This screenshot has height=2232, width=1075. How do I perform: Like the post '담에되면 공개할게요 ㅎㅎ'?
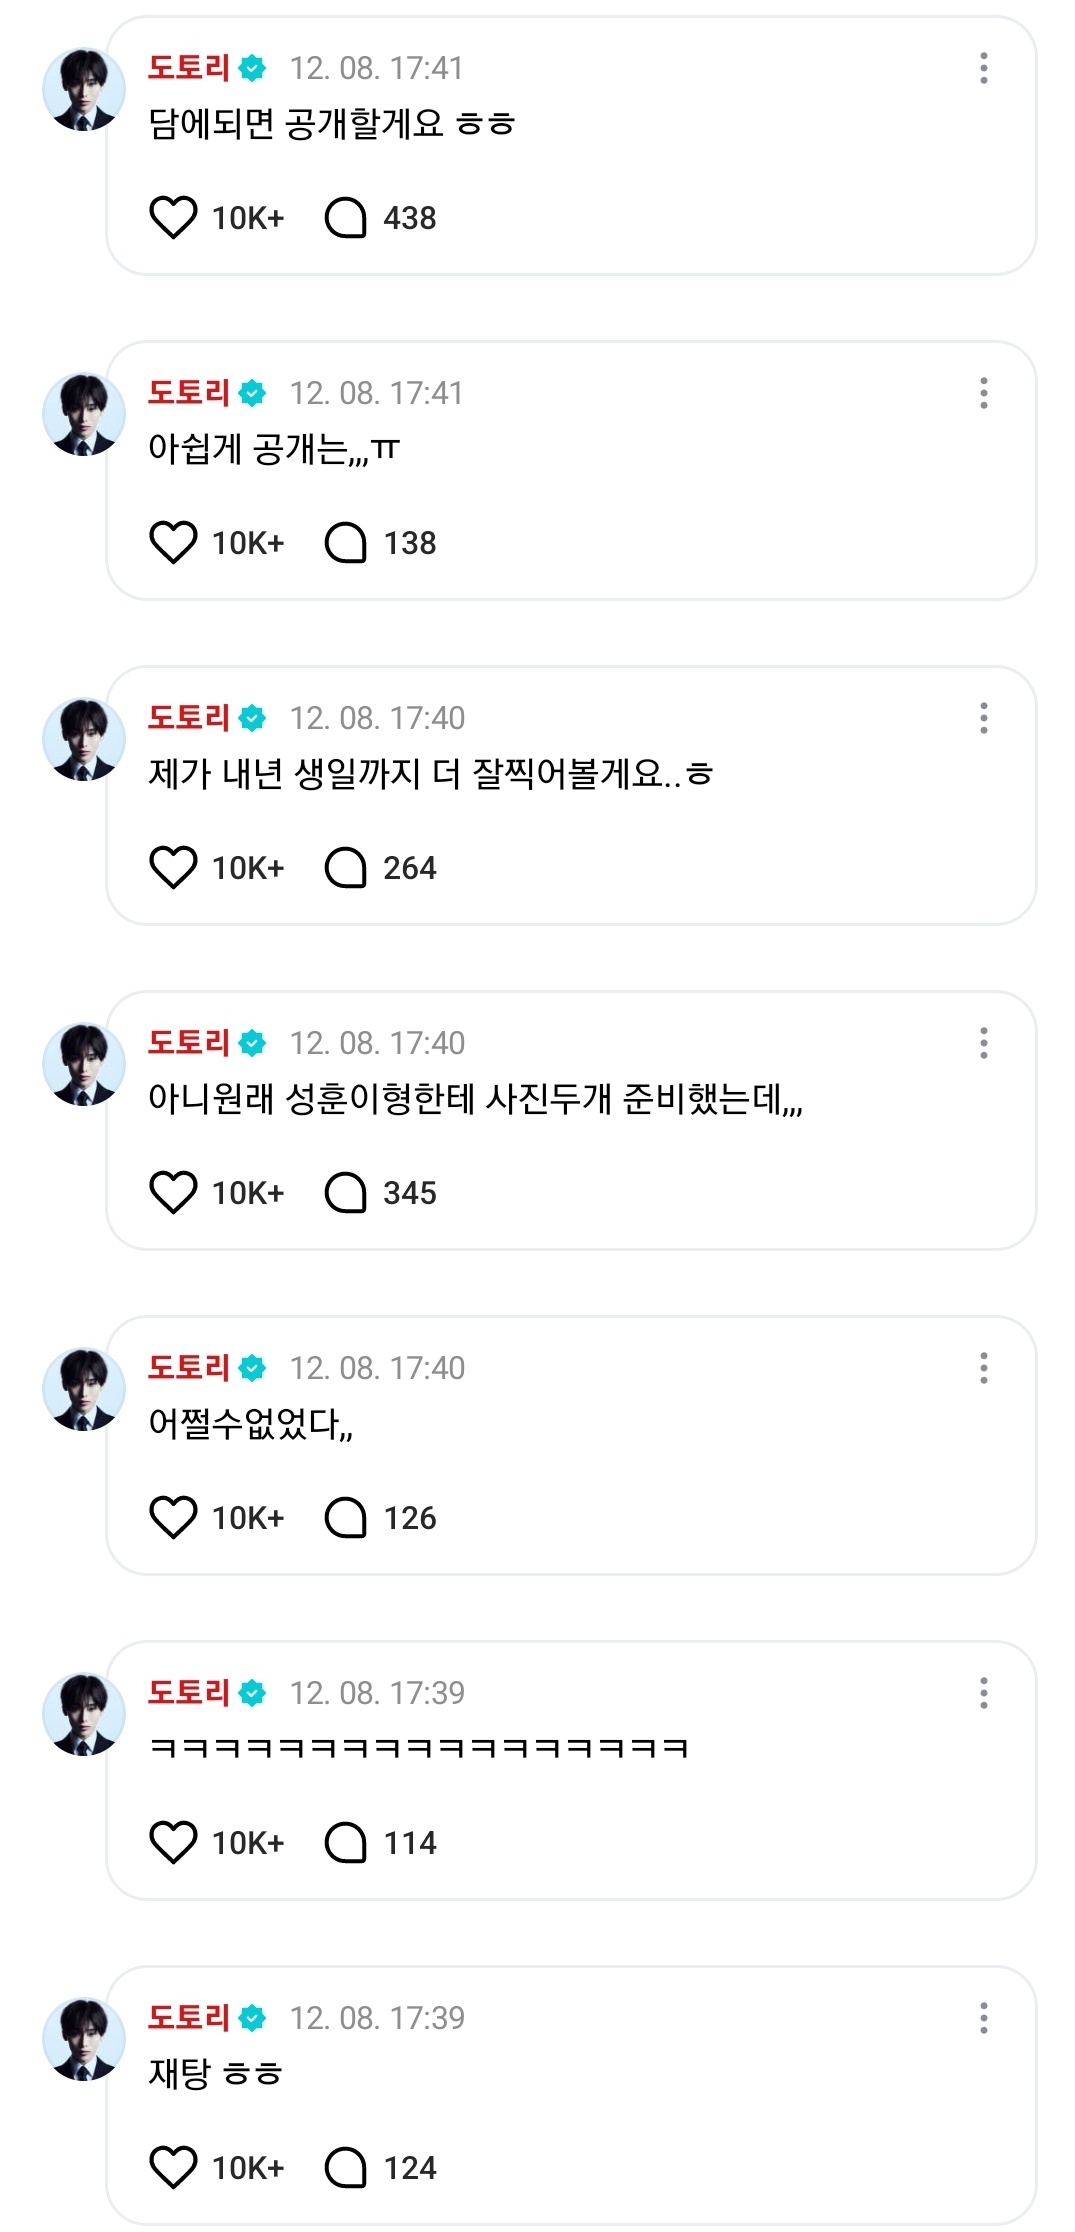(173, 218)
